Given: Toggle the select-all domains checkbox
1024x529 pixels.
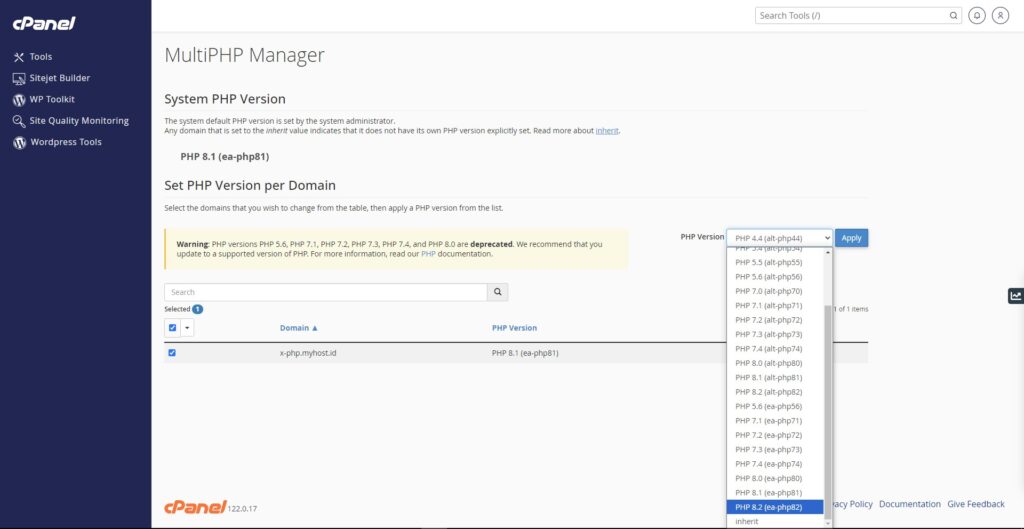Looking at the screenshot, I should pos(172,328).
